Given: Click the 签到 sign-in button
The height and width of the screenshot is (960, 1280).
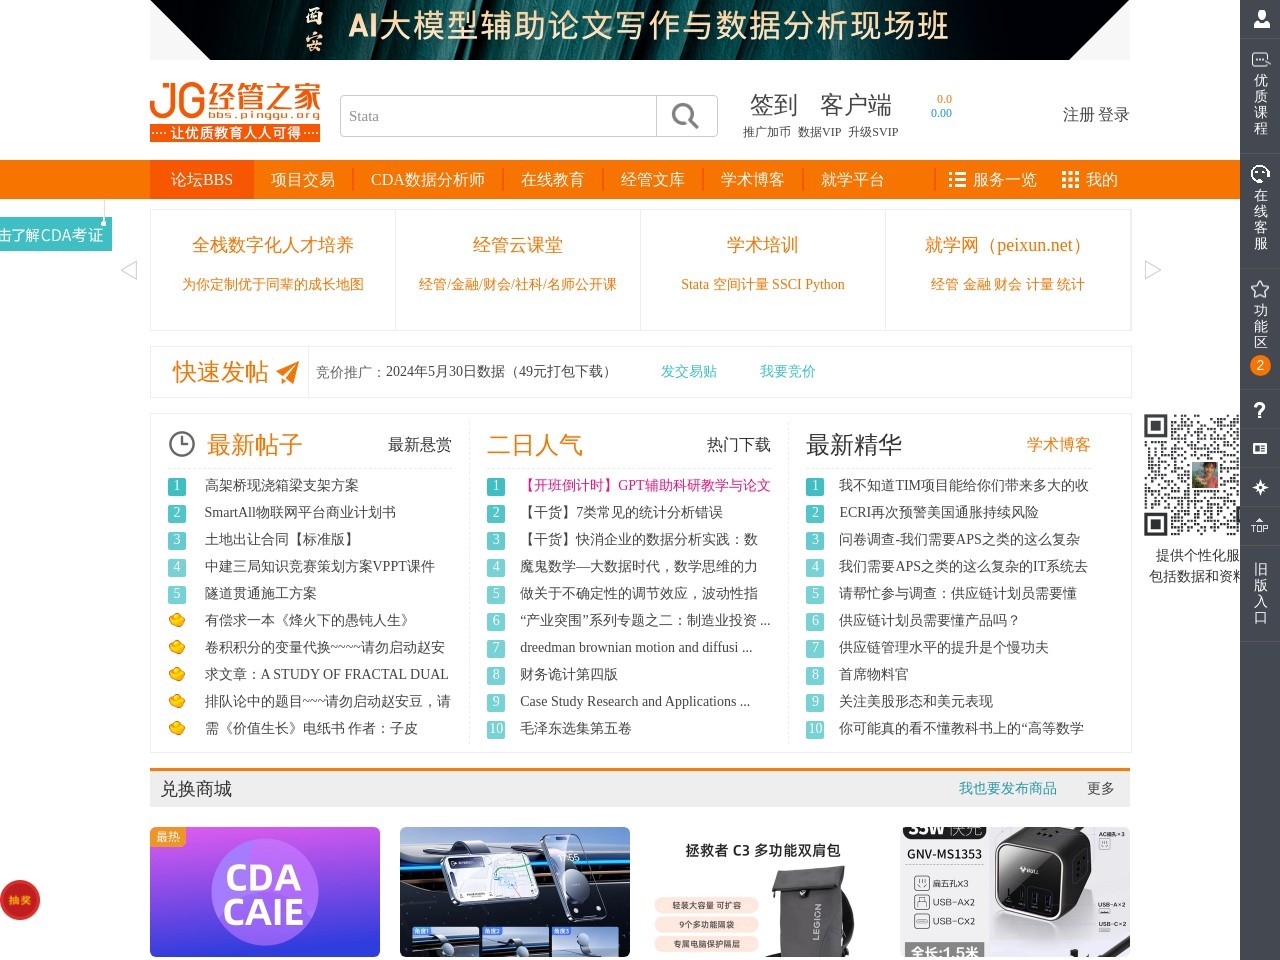Looking at the screenshot, I should (770, 105).
